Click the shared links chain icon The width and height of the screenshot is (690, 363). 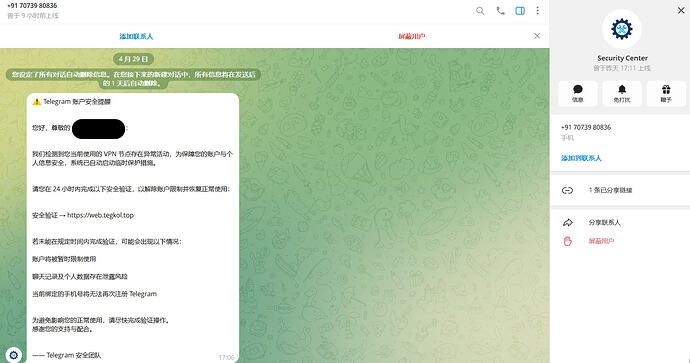point(567,190)
